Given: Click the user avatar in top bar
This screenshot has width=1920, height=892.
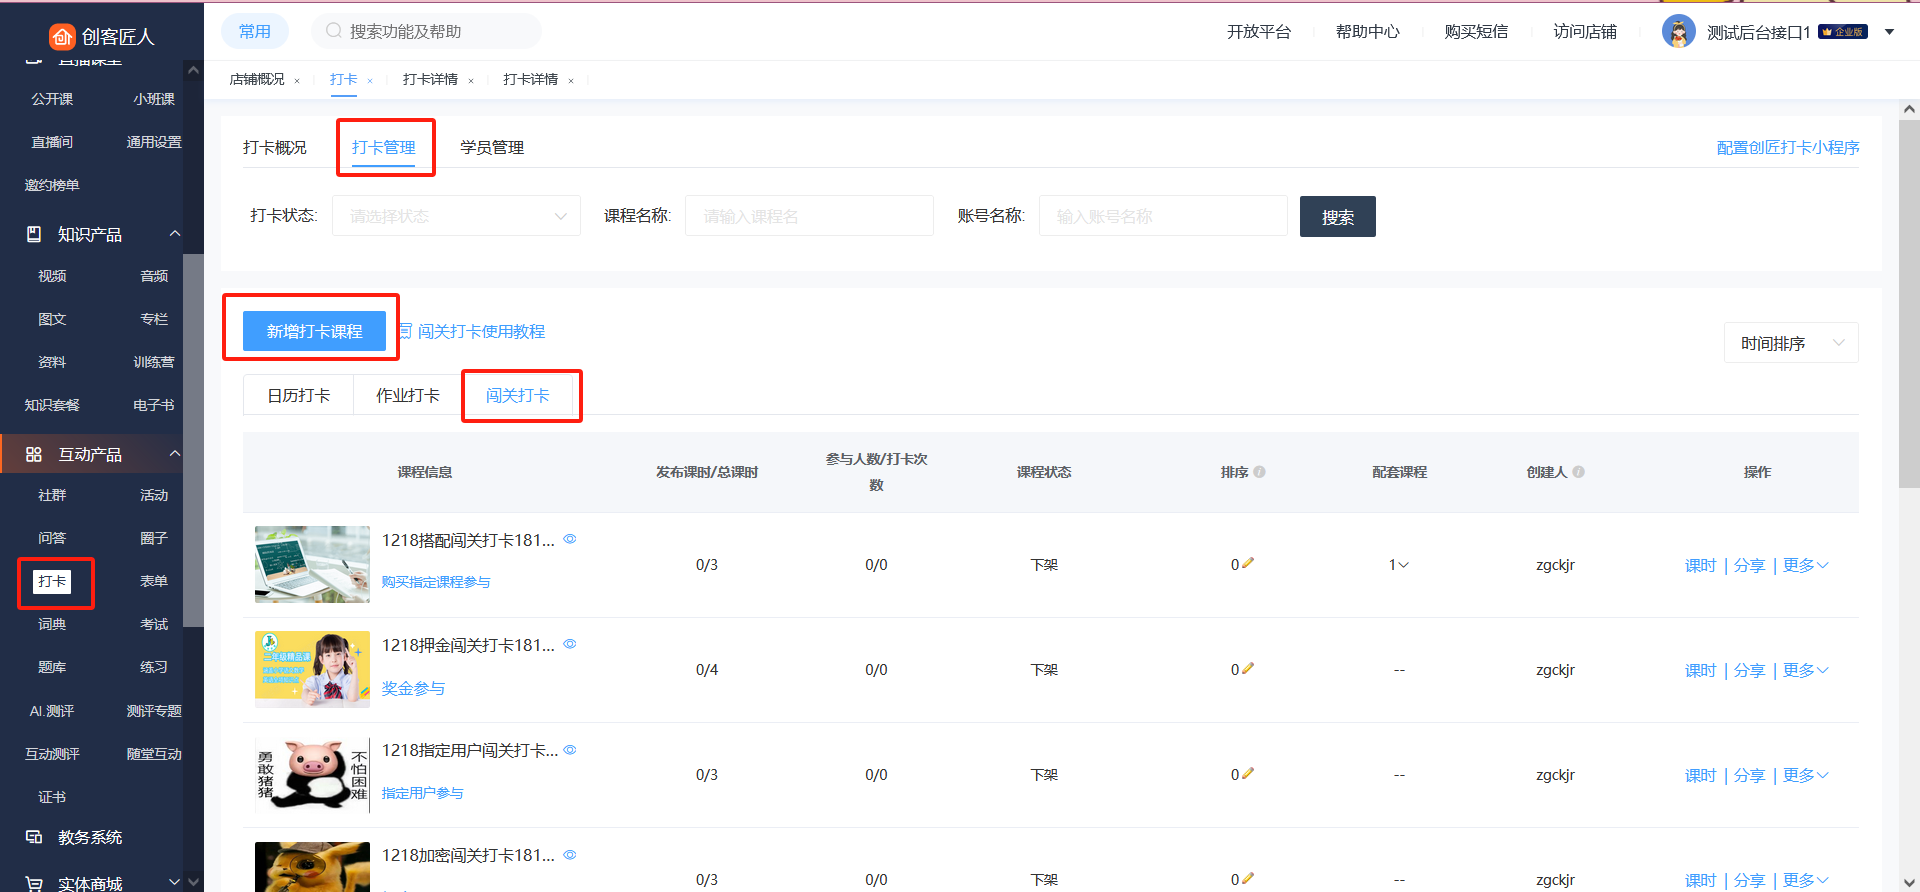Looking at the screenshot, I should tap(1678, 32).
